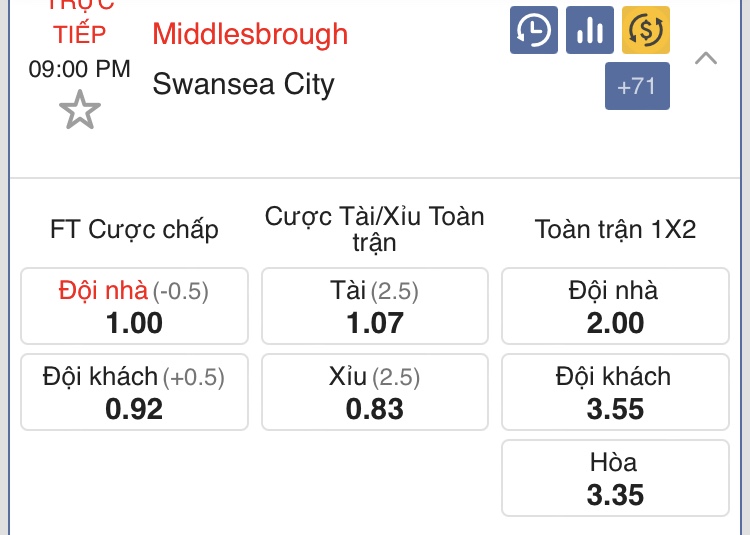Favorite the match with star icon
Screen dimensions: 750x535
[x=80, y=110]
